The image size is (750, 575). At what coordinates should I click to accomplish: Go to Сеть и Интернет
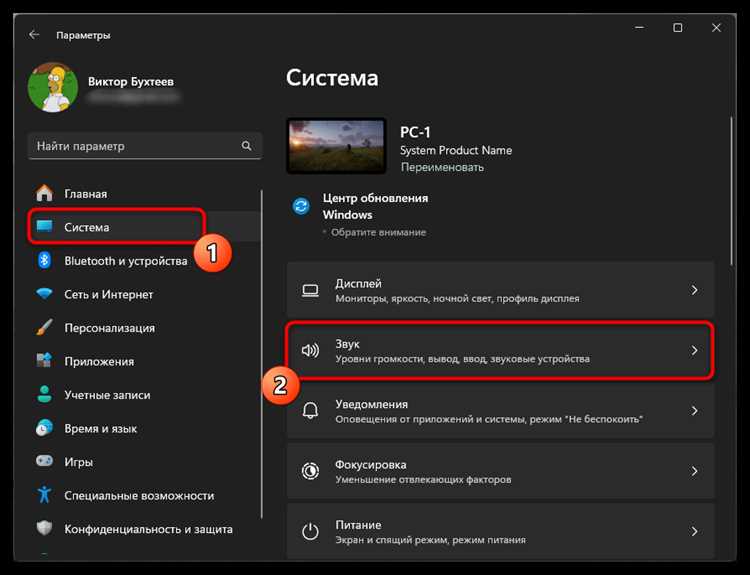click(x=144, y=294)
